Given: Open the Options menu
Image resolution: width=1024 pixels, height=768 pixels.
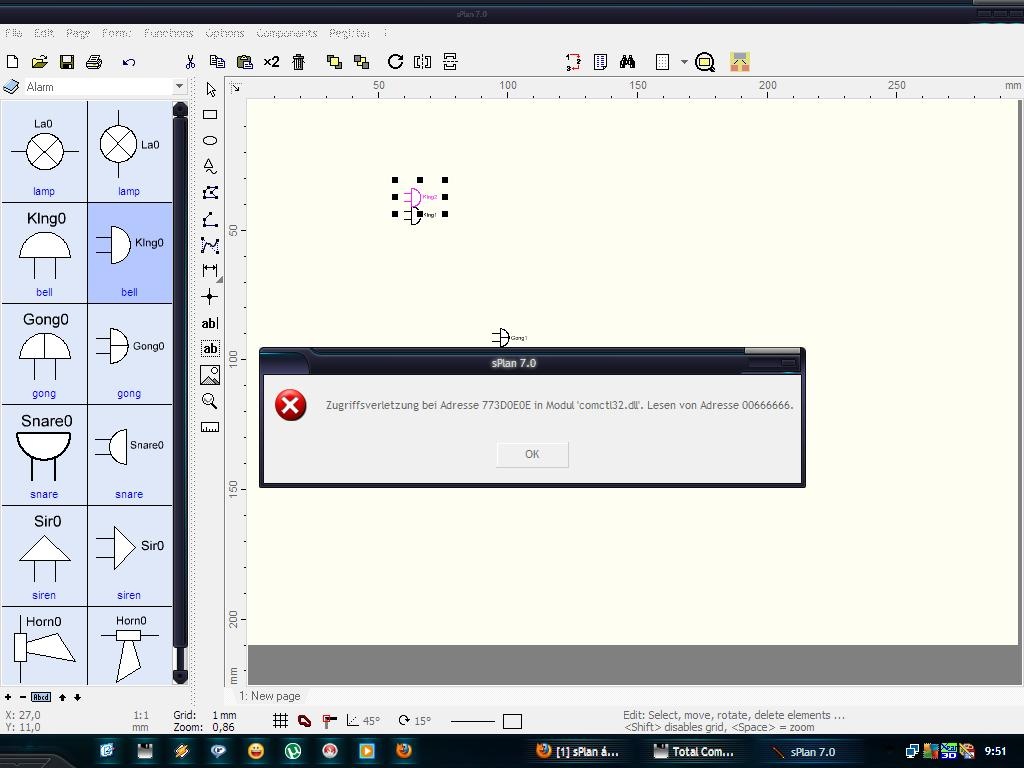Looking at the screenshot, I should [x=225, y=33].
